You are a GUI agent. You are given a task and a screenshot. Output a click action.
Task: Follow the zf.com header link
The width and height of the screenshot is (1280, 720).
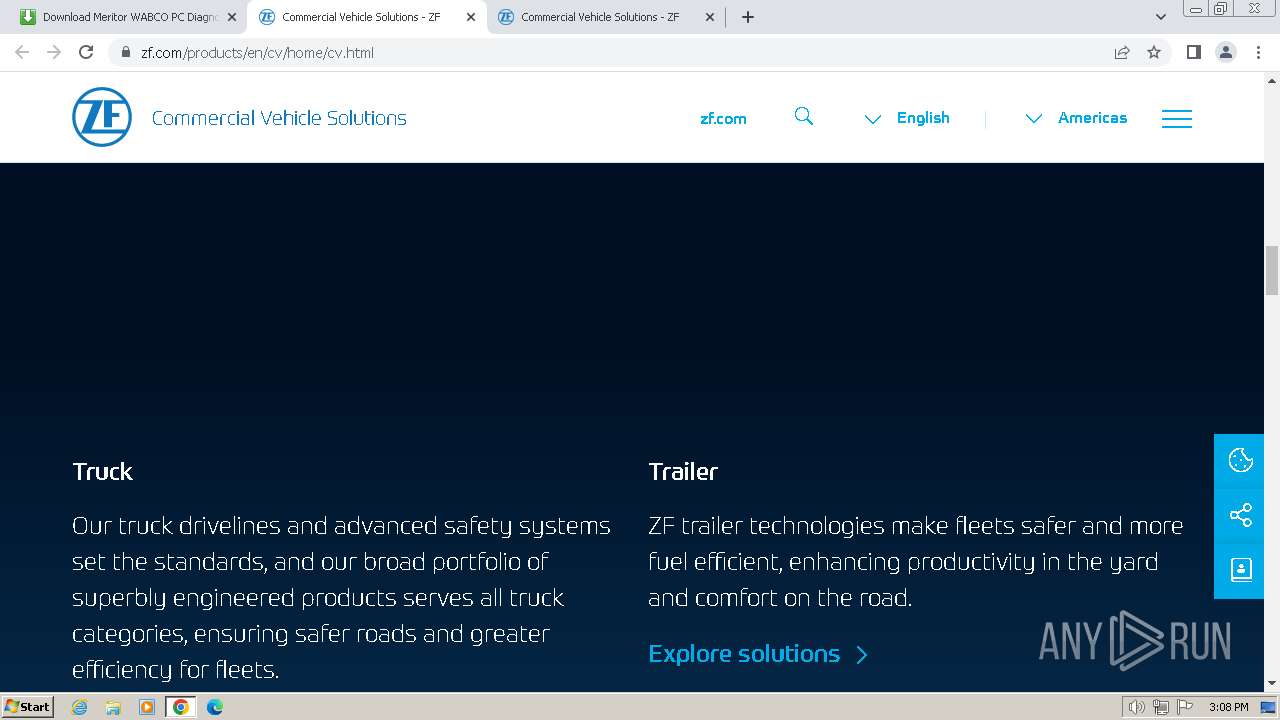723,118
